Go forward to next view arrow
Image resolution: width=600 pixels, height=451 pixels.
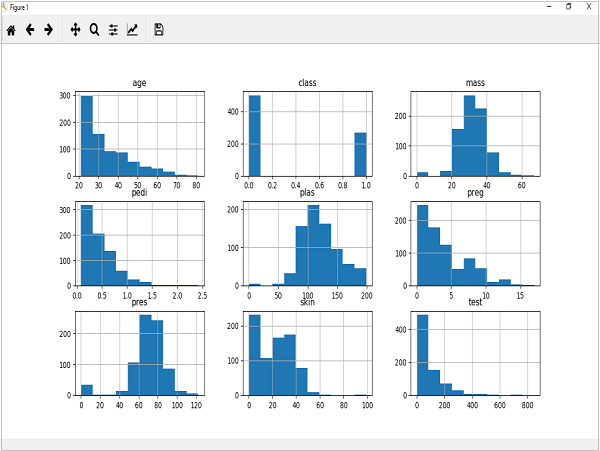click(48, 30)
